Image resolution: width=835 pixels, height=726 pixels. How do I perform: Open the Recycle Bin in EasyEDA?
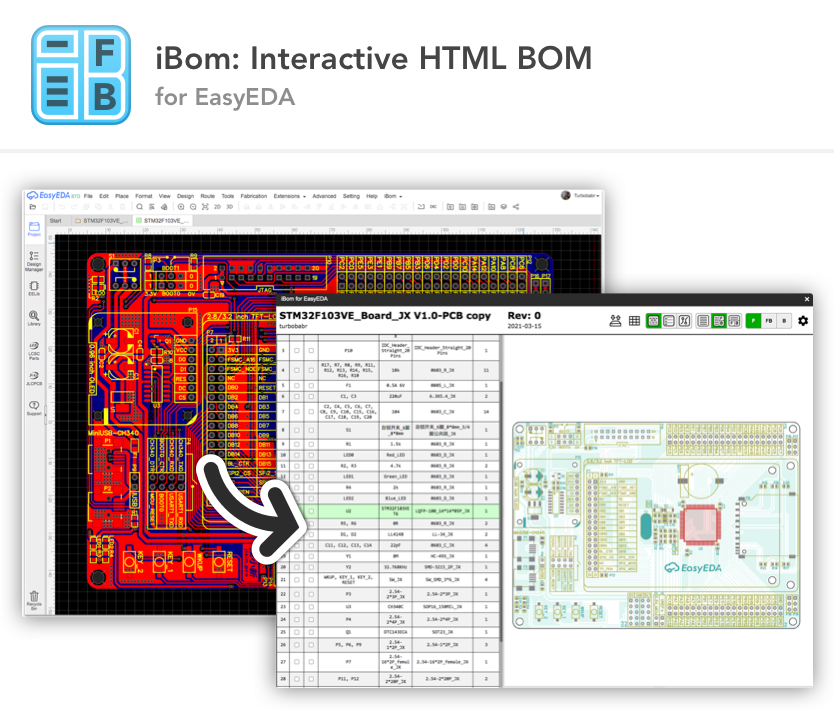(x=34, y=600)
